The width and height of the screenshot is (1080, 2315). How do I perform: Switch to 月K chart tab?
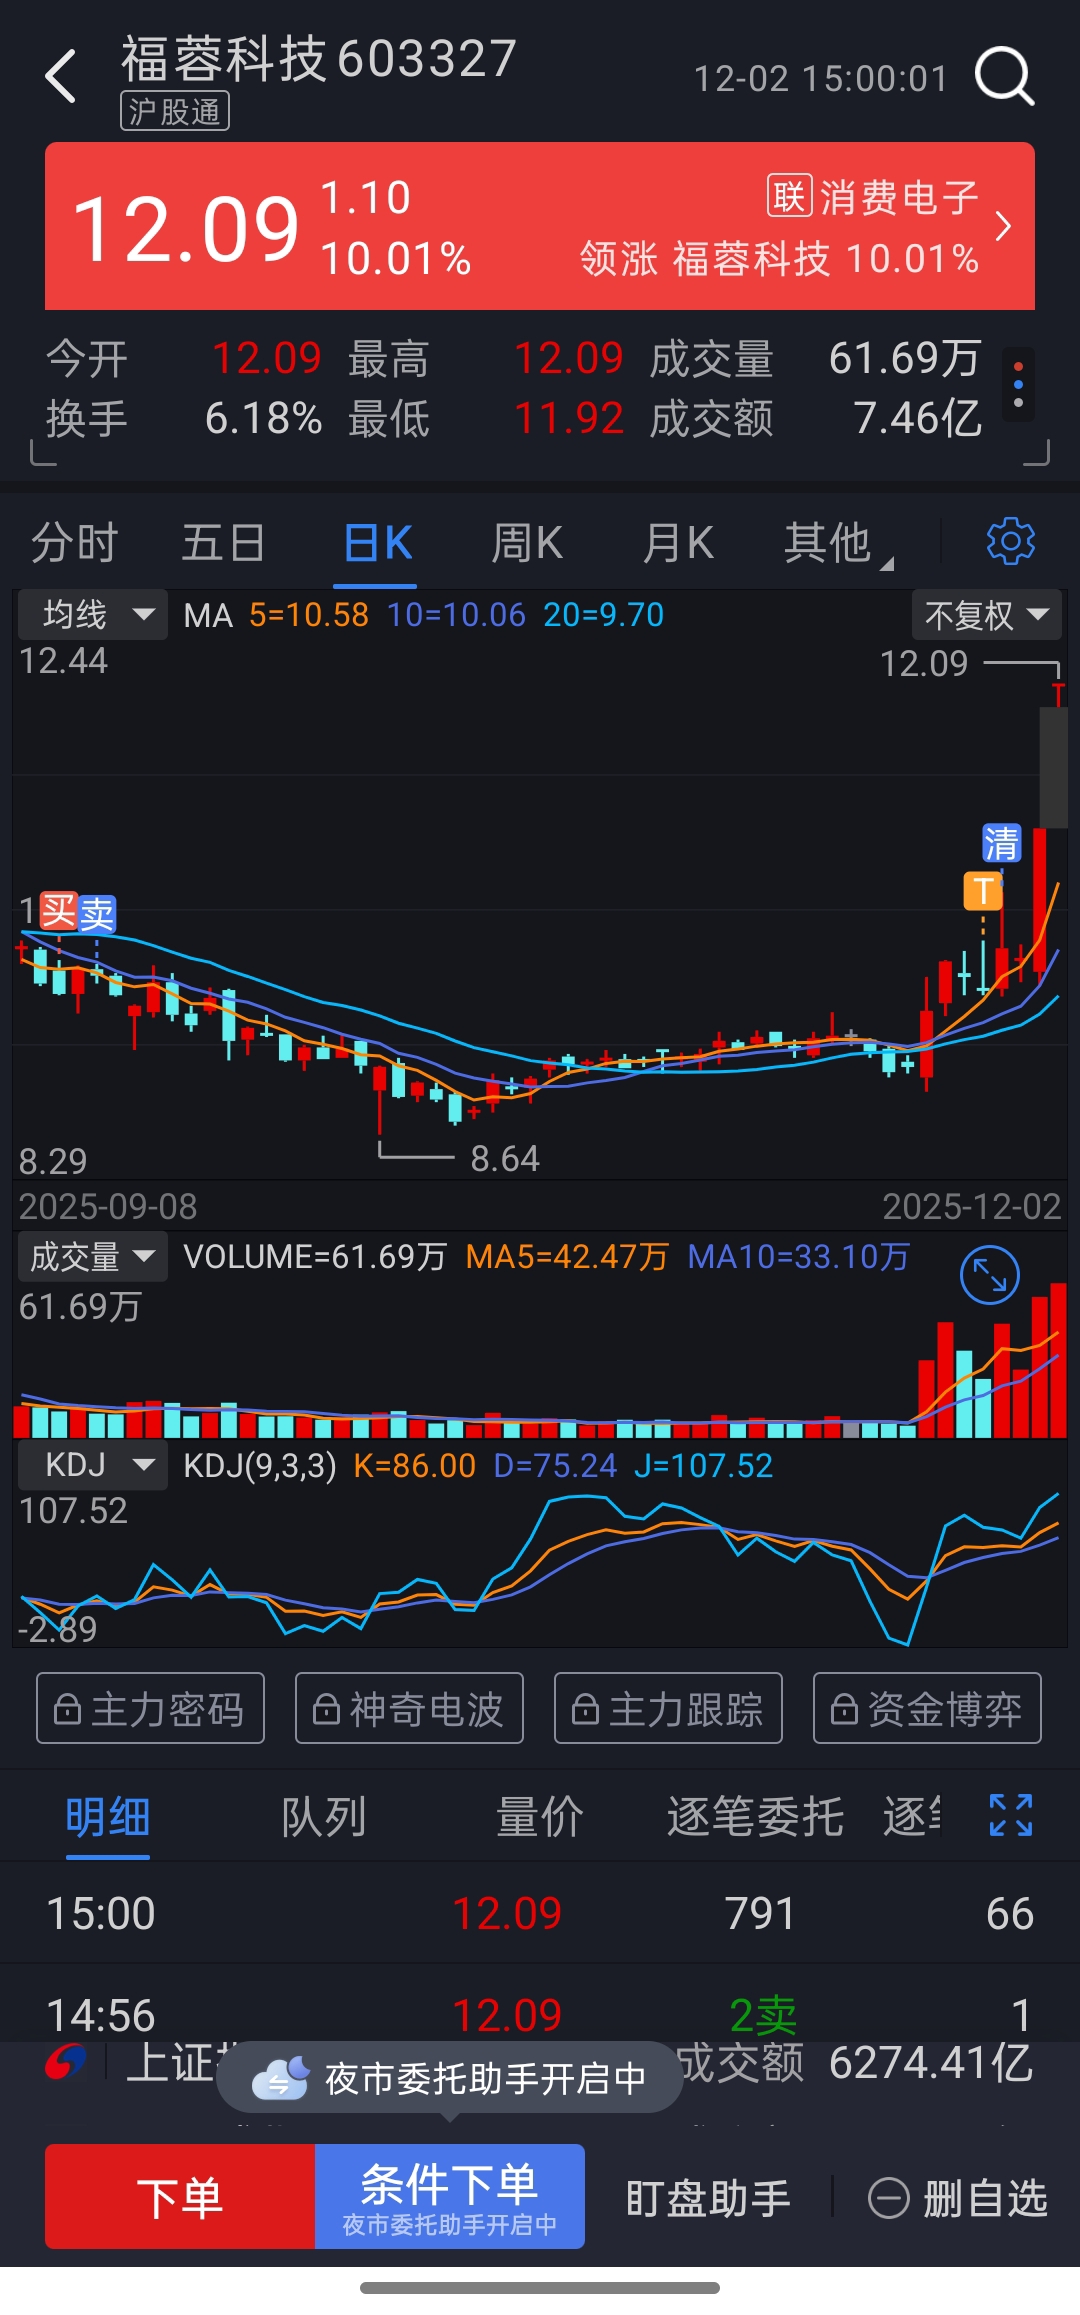677,543
